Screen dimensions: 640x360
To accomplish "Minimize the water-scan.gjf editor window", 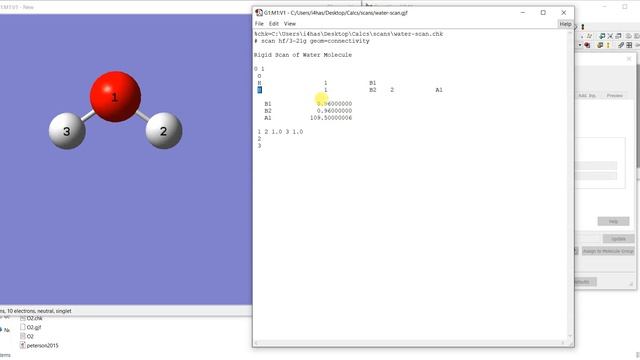I will point(523,13).
